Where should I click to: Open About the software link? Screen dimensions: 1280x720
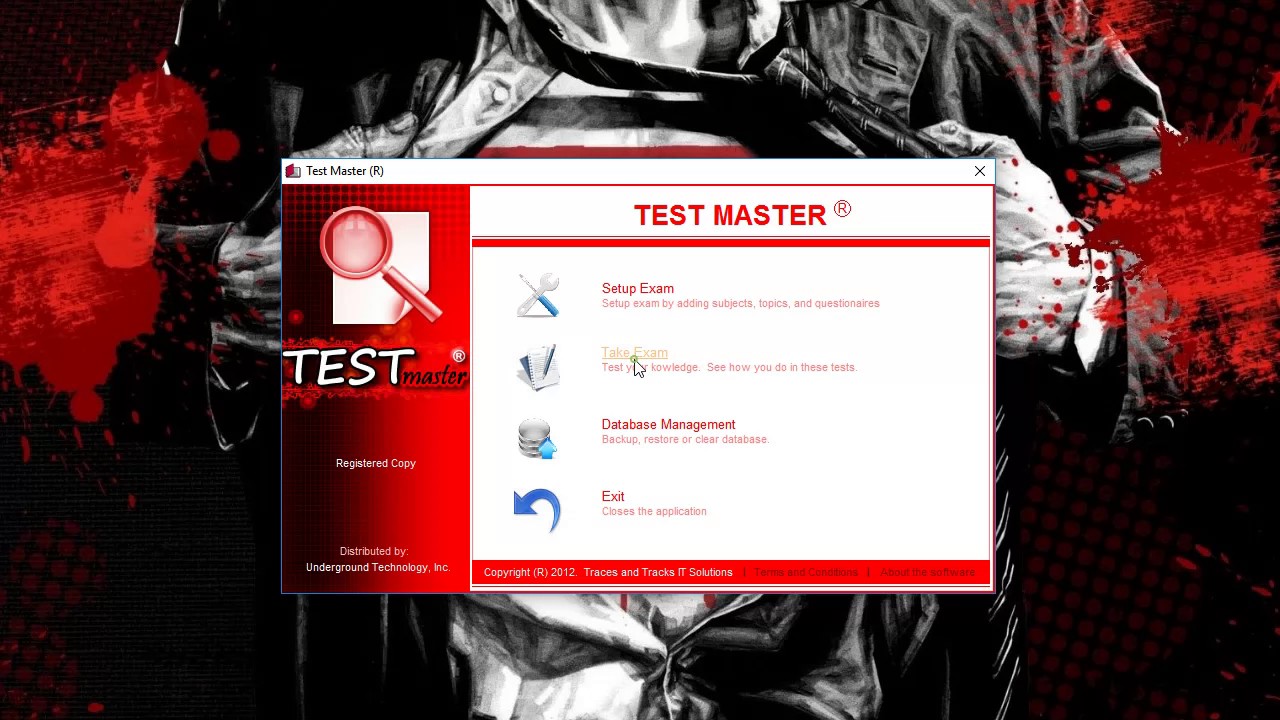(x=927, y=572)
